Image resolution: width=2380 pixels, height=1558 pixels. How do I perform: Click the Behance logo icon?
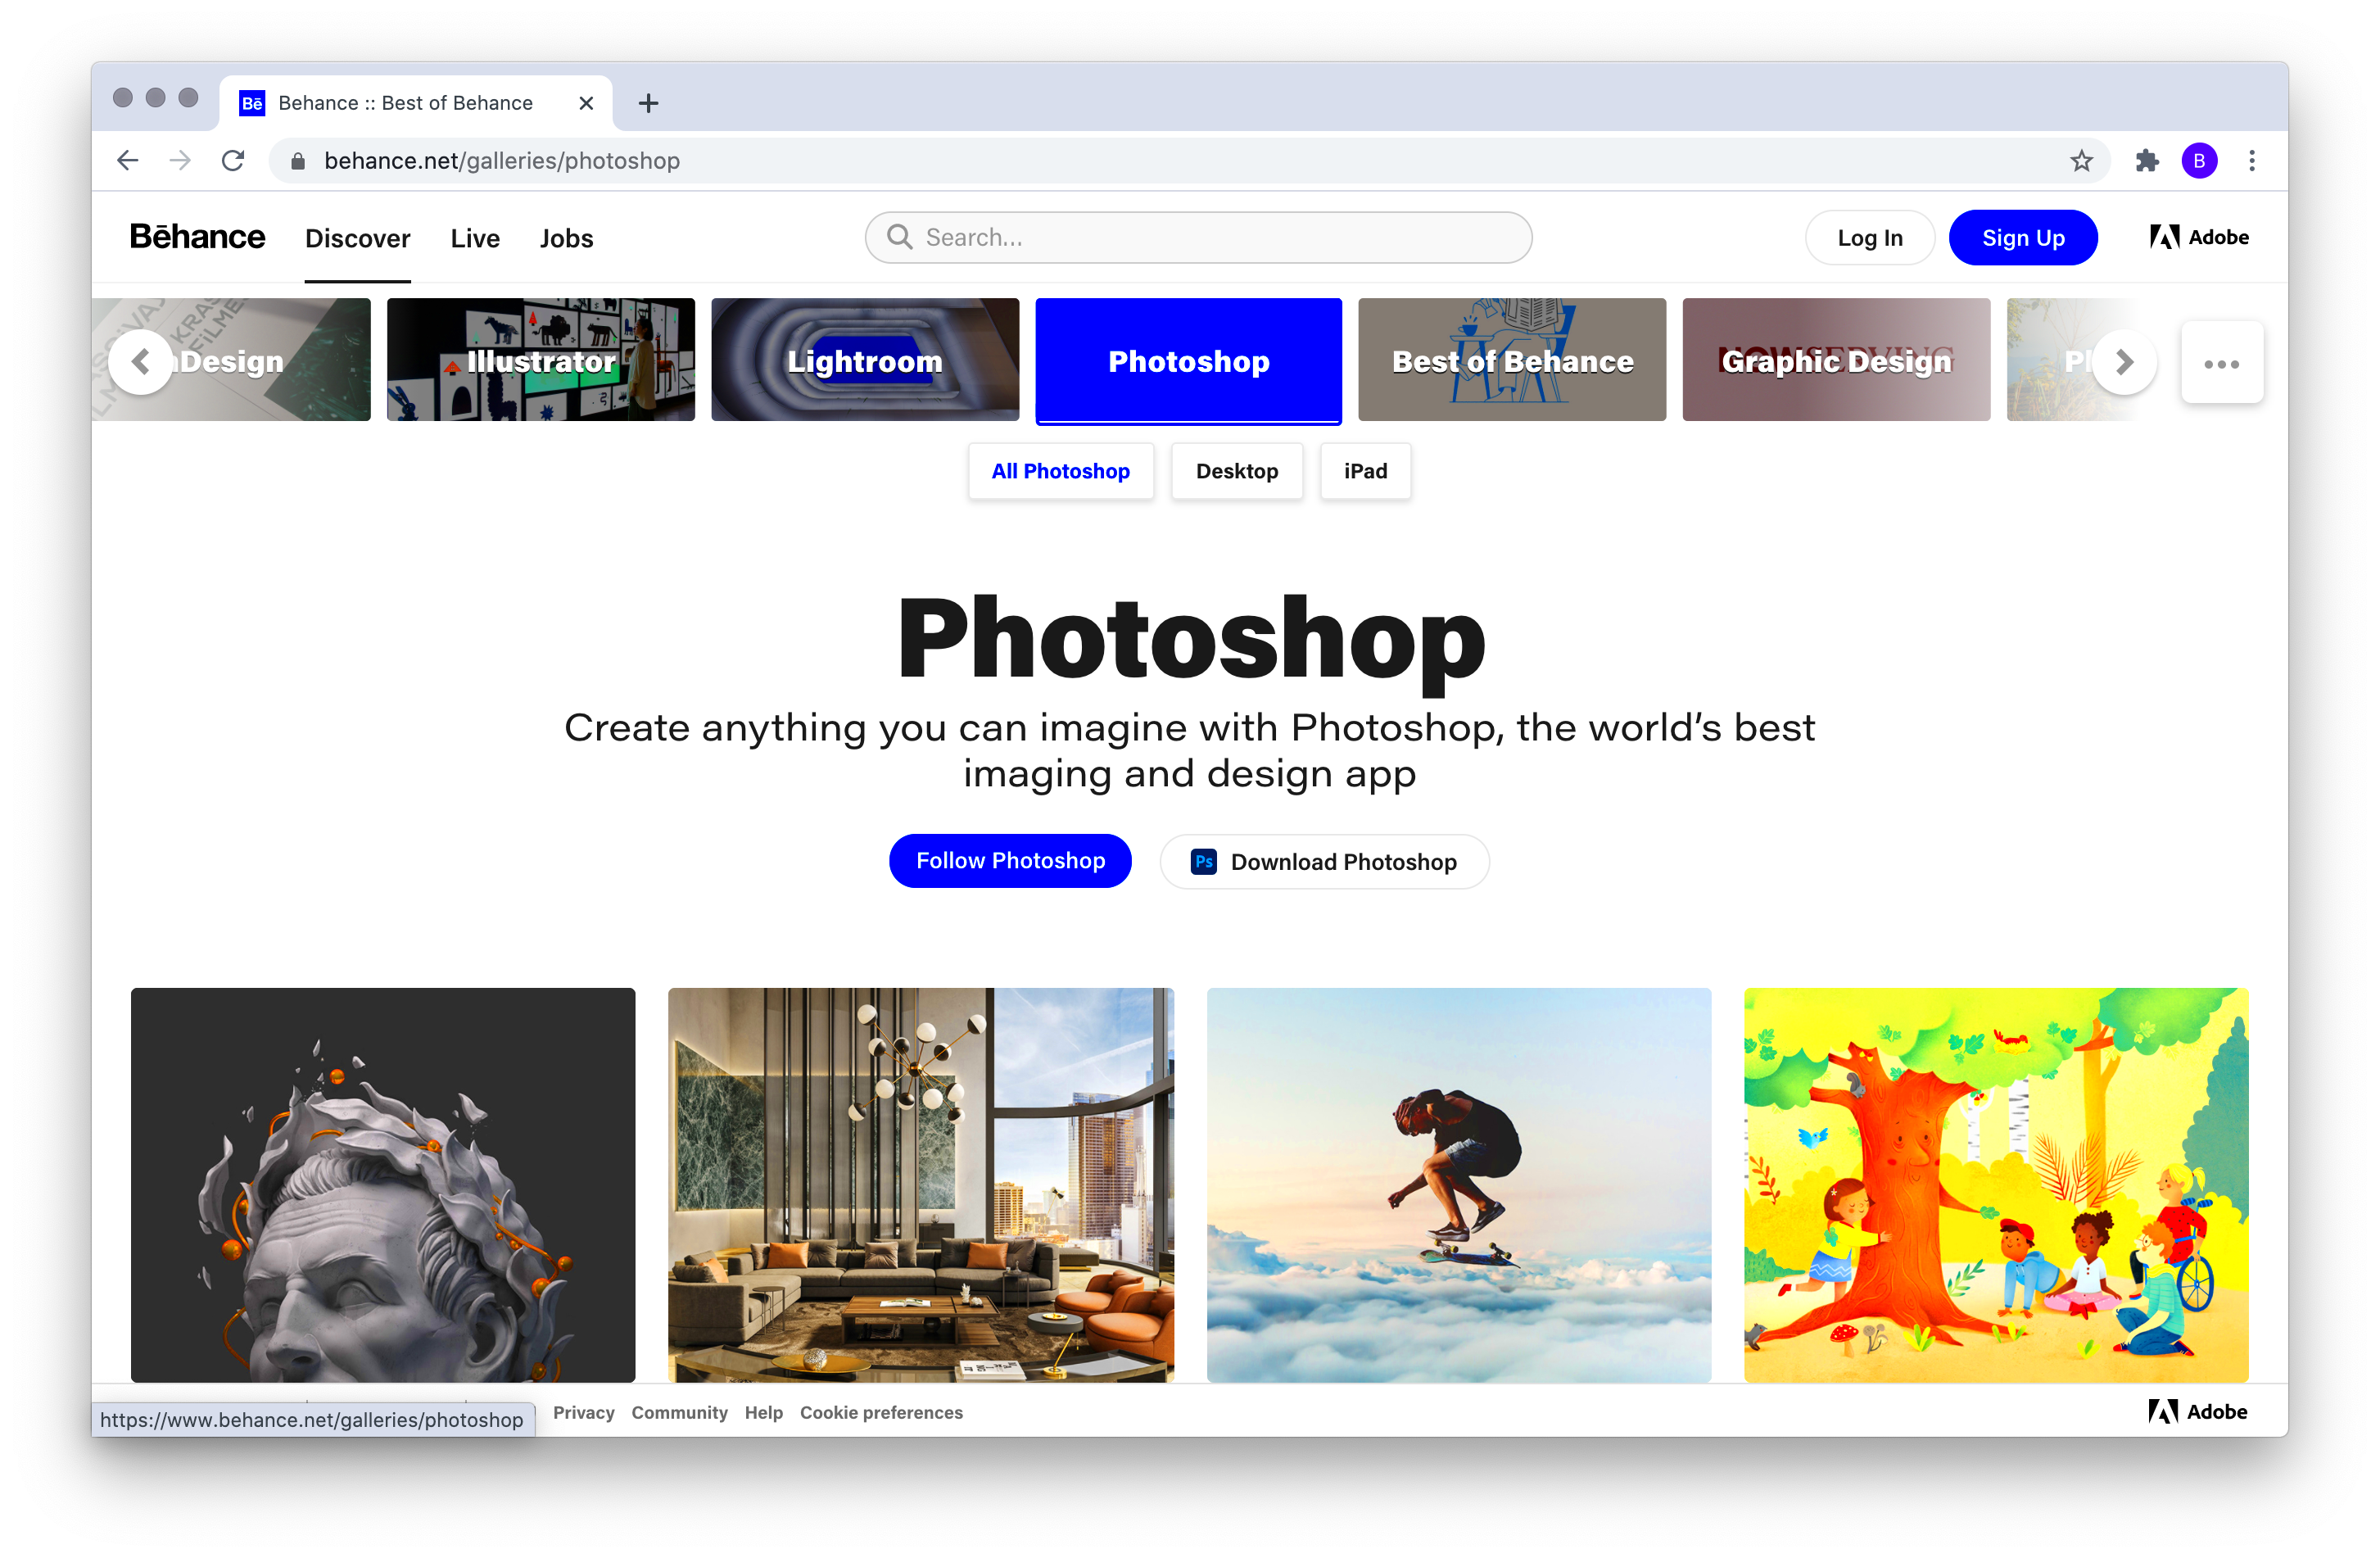point(198,238)
